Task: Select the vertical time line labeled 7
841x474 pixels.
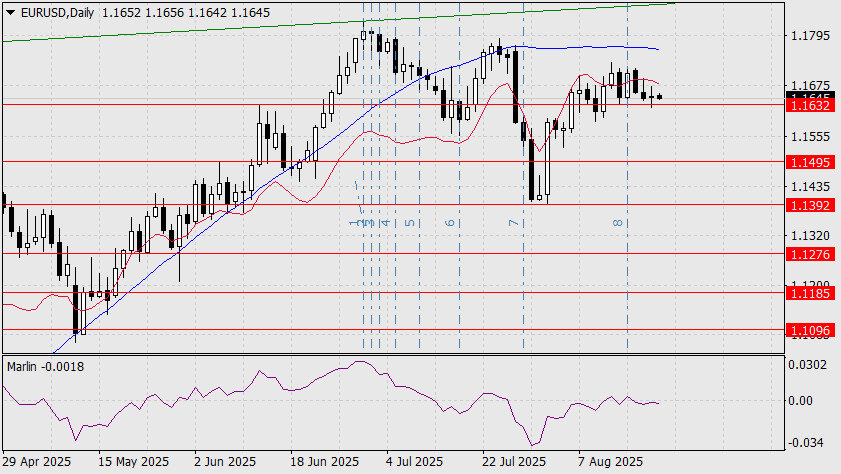Action: tap(523, 177)
